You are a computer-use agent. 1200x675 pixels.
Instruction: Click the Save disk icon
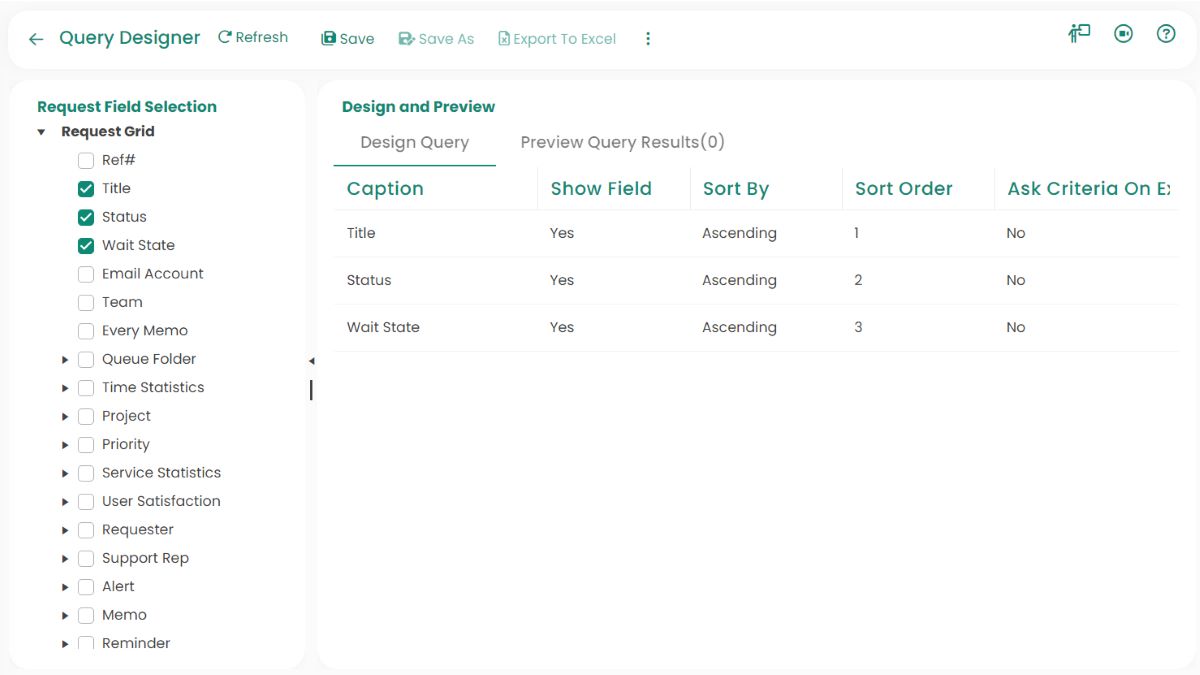pos(328,39)
